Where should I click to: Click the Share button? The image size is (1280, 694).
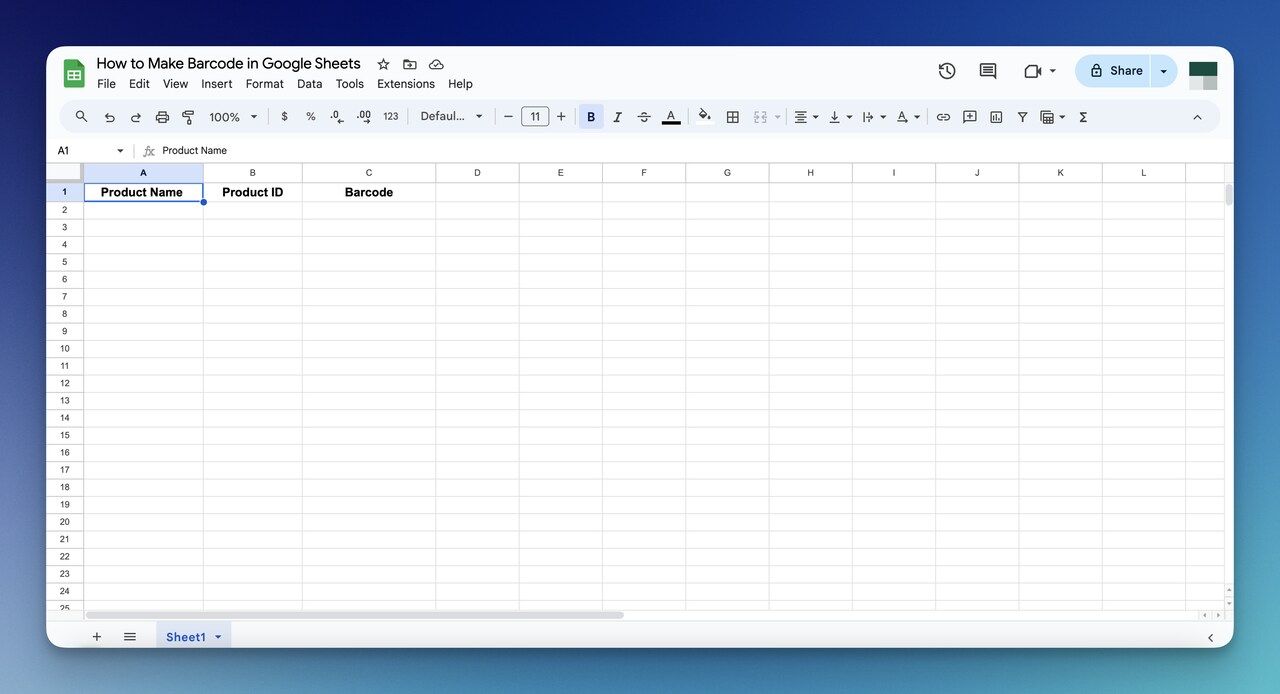[1114, 71]
